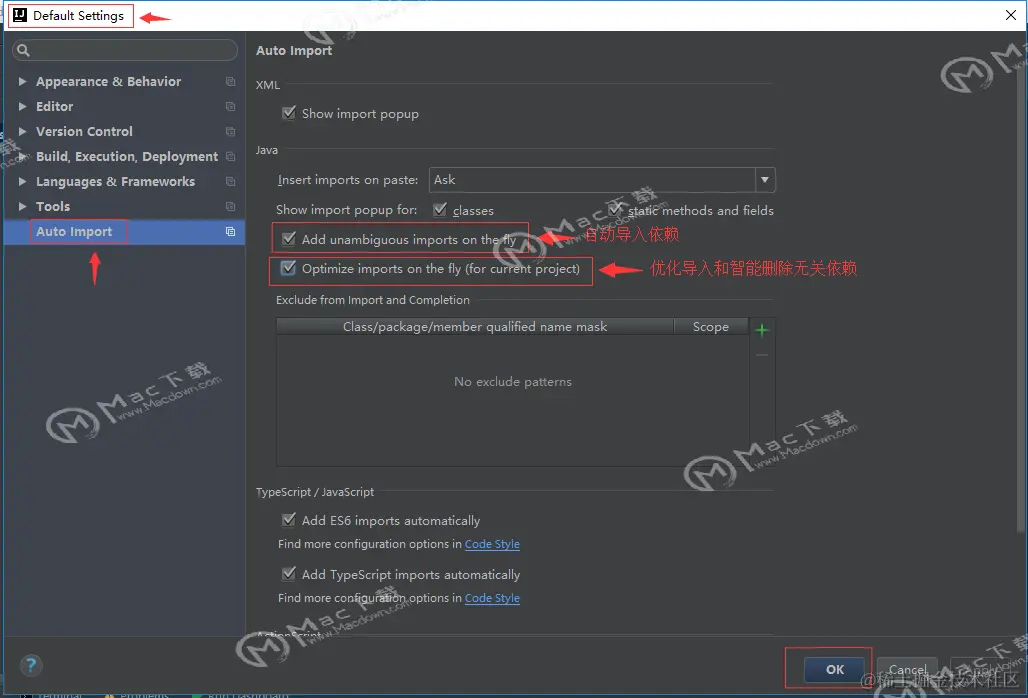
Task: Click Class/package/member qualified name mask header
Action: click(475, 326)
